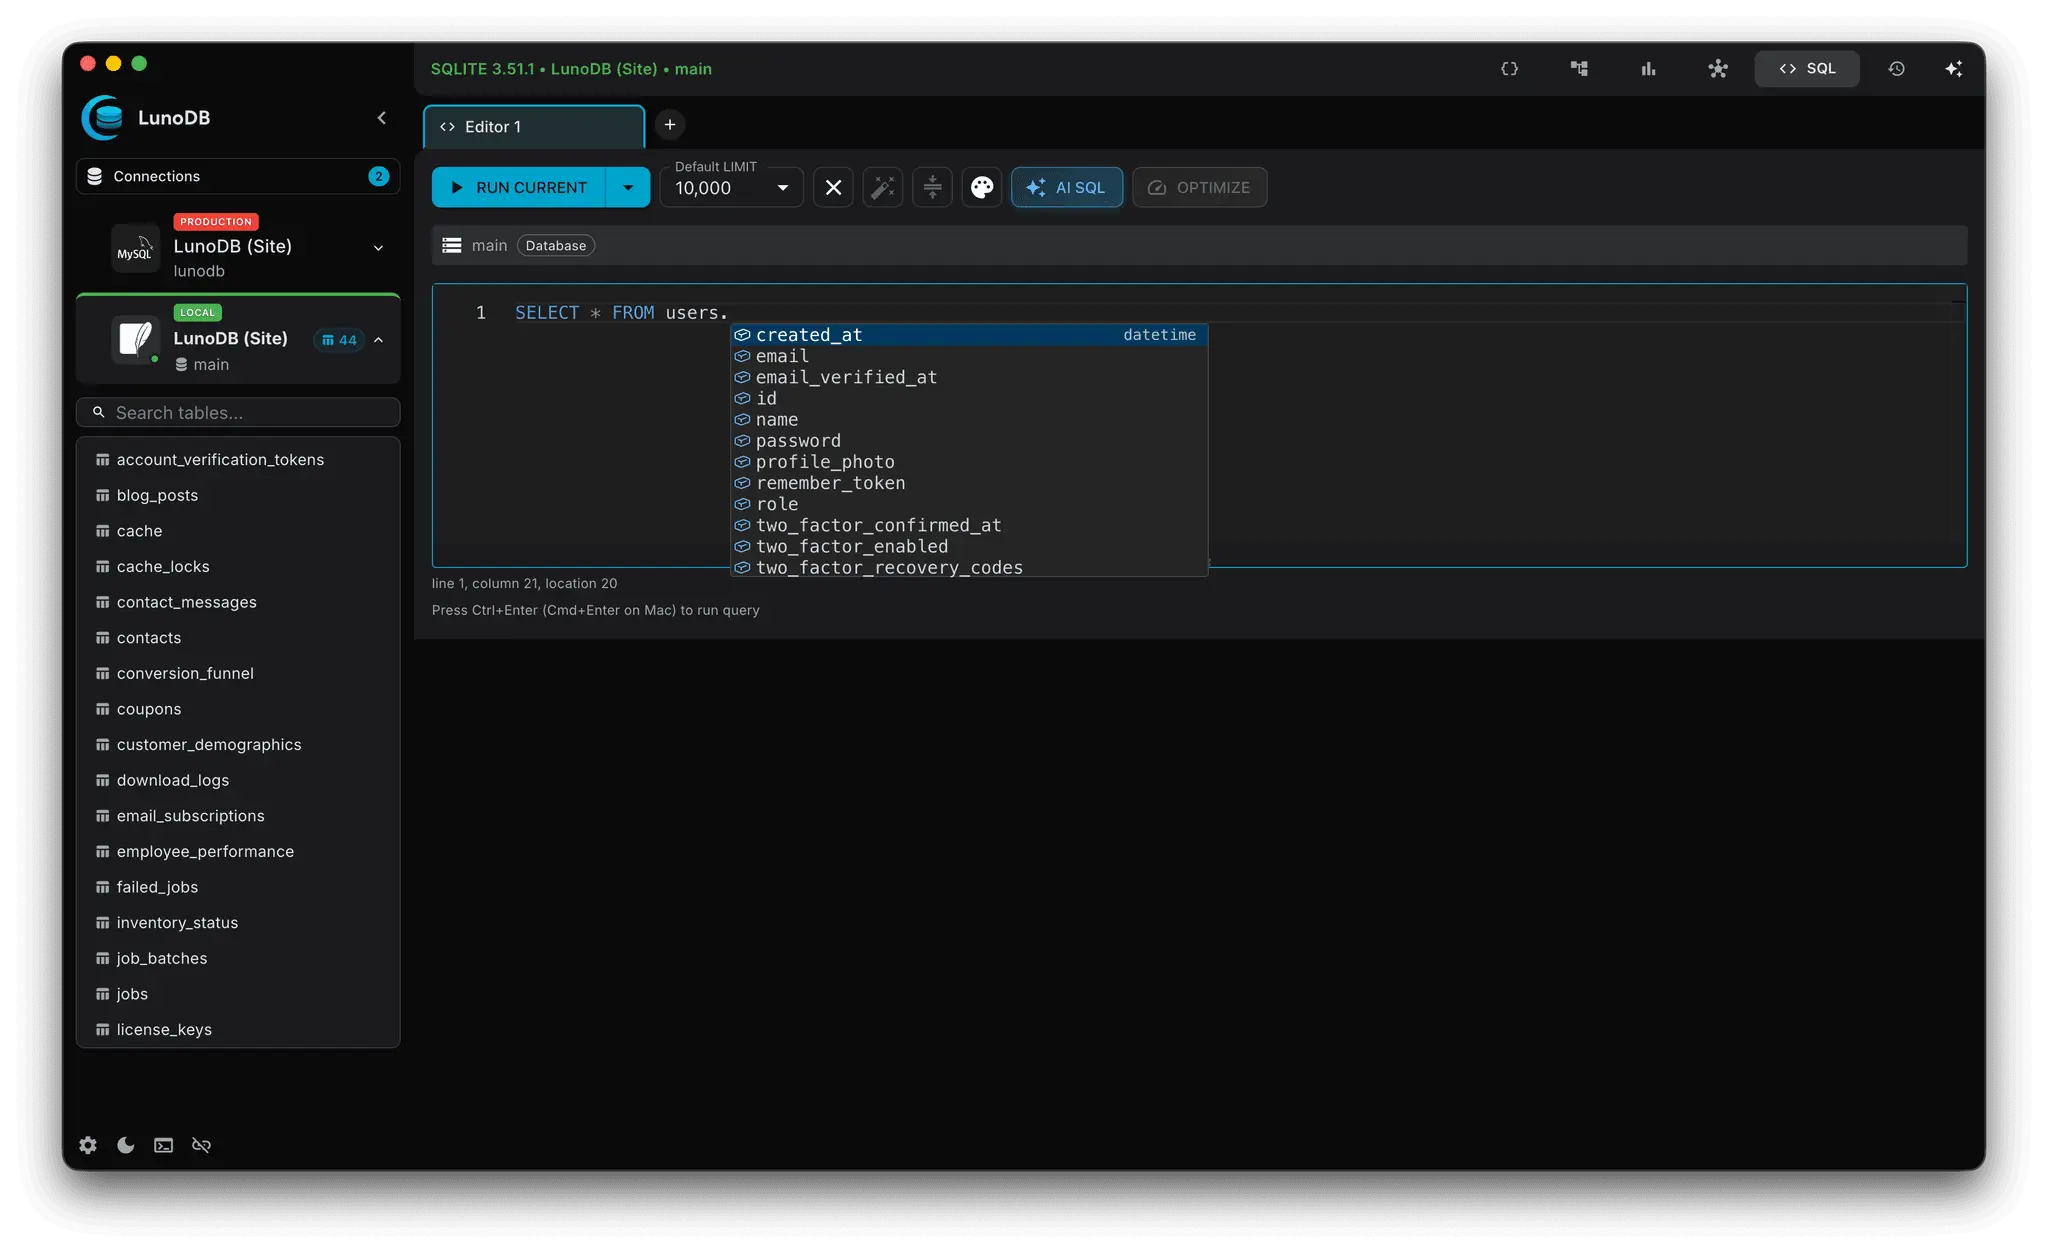Open the terminal console icon

163,1145
